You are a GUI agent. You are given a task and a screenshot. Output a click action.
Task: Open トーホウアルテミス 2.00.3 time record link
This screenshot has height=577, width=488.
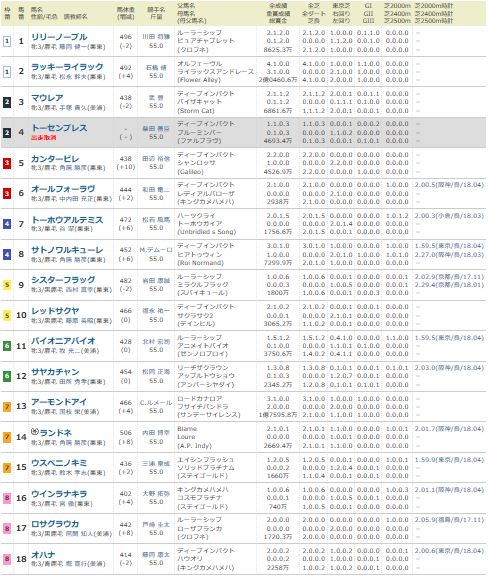(x=449, y=215)
